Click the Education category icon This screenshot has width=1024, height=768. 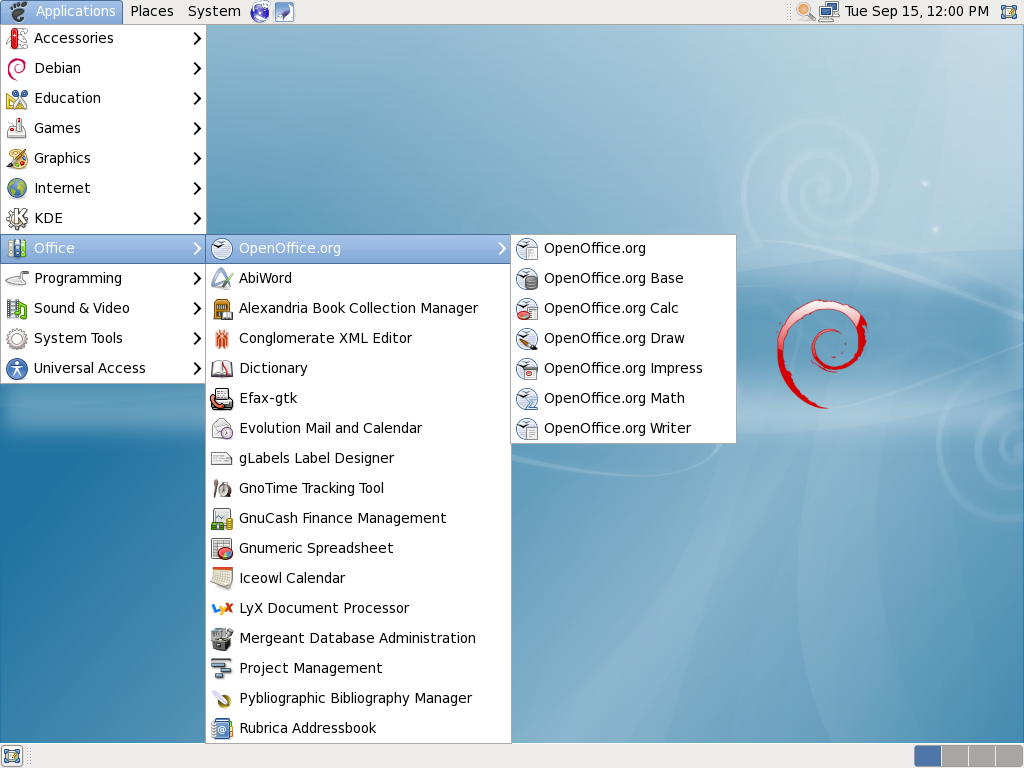(17, 99)
